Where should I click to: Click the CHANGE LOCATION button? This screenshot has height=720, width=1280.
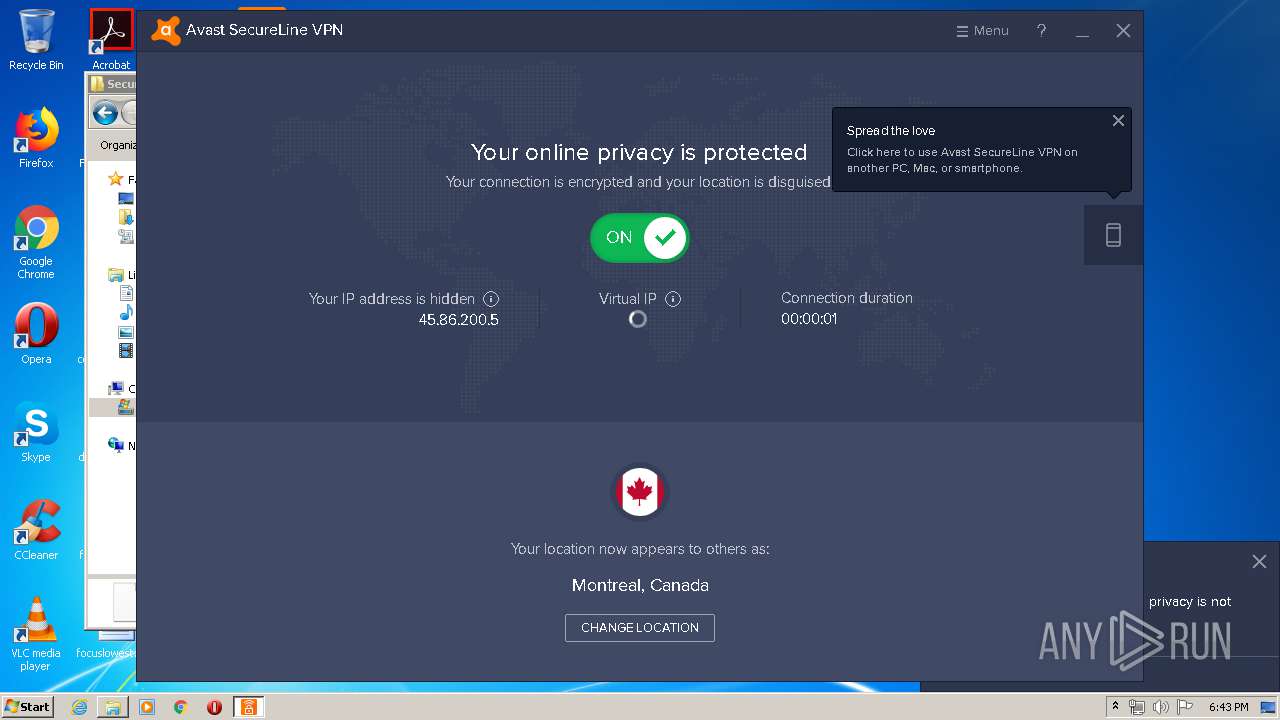coord(640,628)
